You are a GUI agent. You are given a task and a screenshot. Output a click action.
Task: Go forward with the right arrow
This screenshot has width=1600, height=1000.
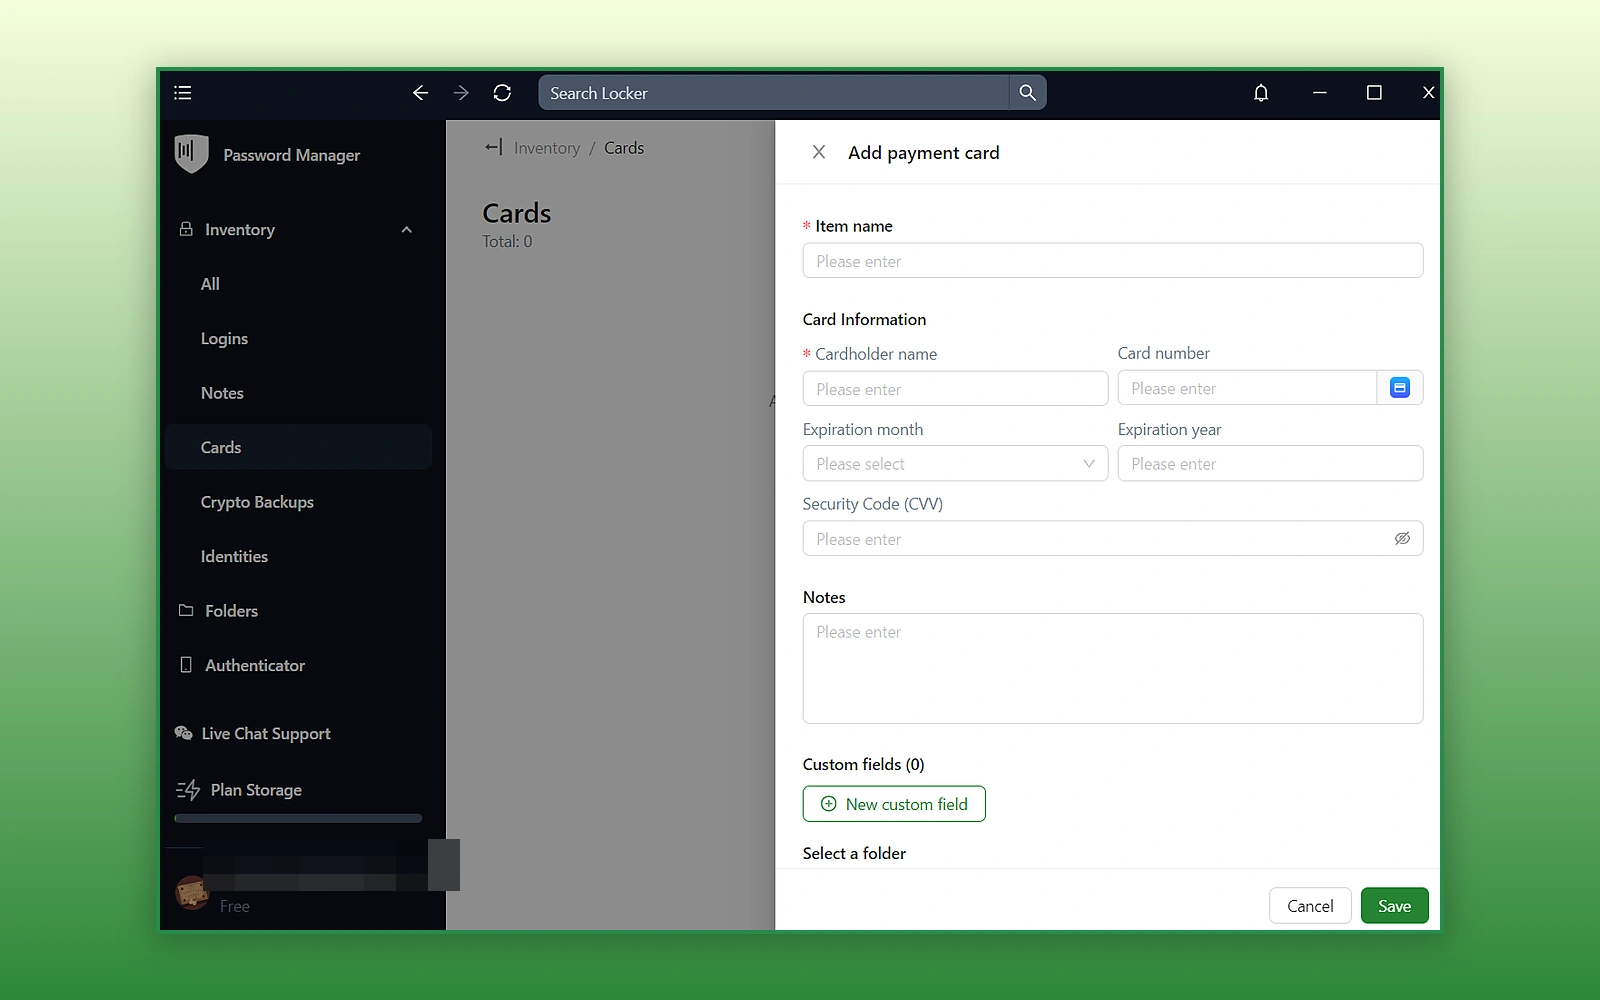[x=461, y=93]
